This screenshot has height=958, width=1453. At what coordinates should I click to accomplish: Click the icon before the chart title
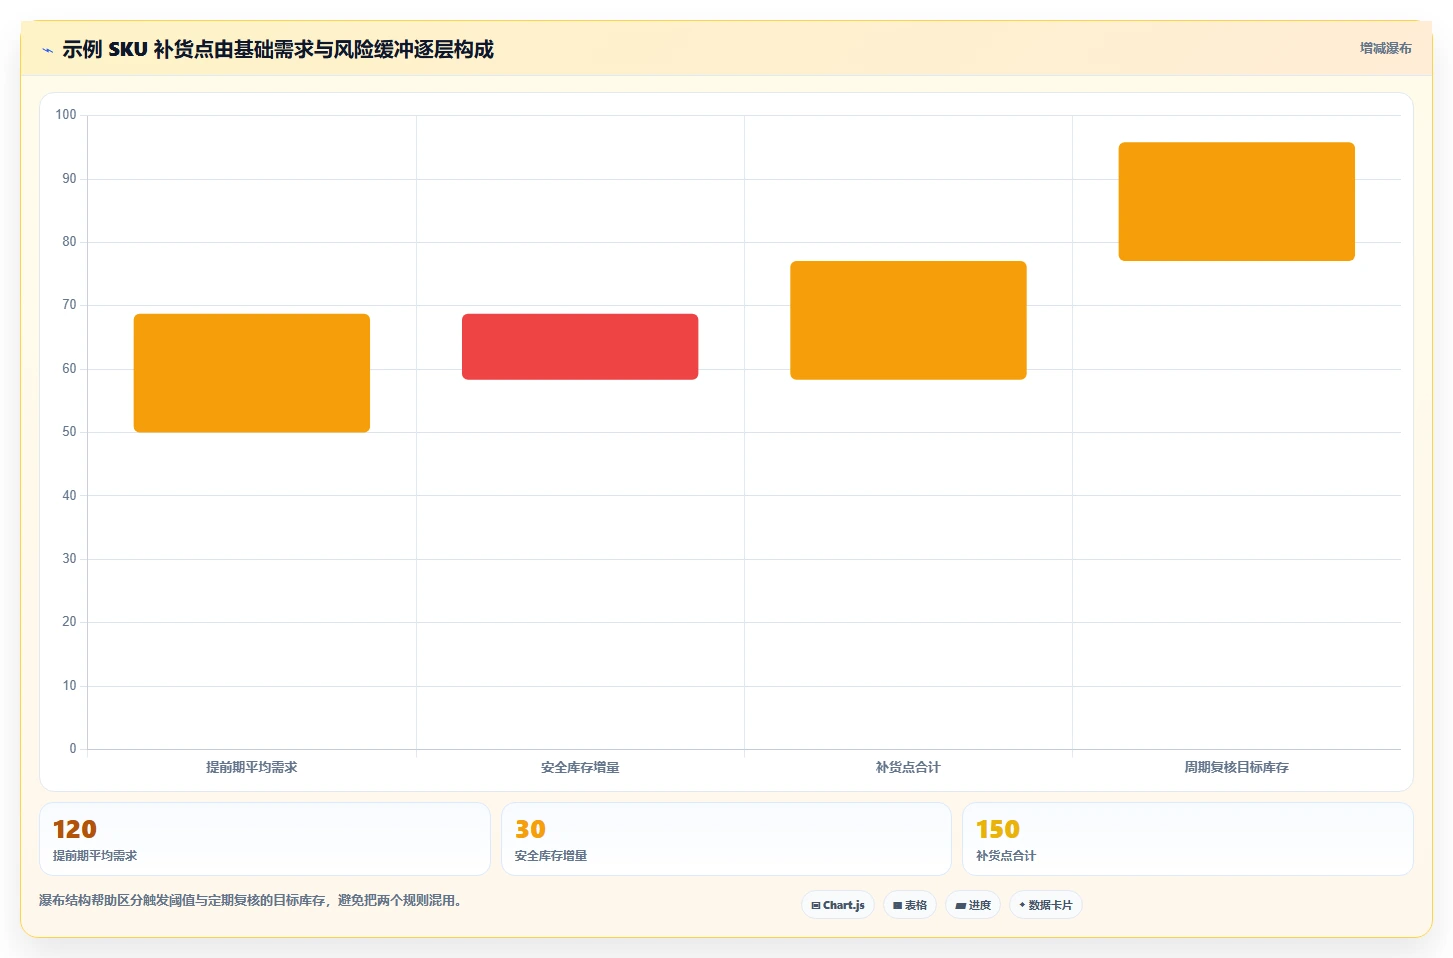(x=47, y=50)
